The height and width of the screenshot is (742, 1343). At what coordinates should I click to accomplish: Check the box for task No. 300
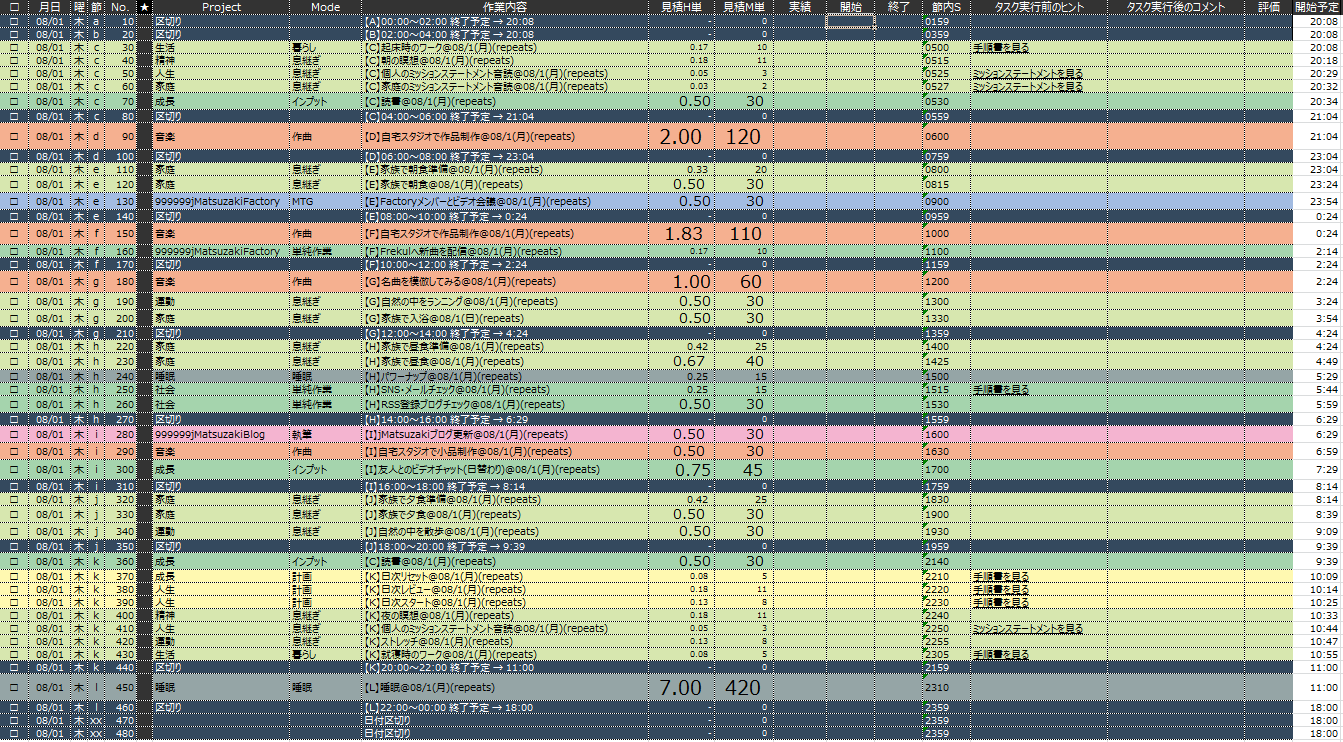[x=14, y=469]
